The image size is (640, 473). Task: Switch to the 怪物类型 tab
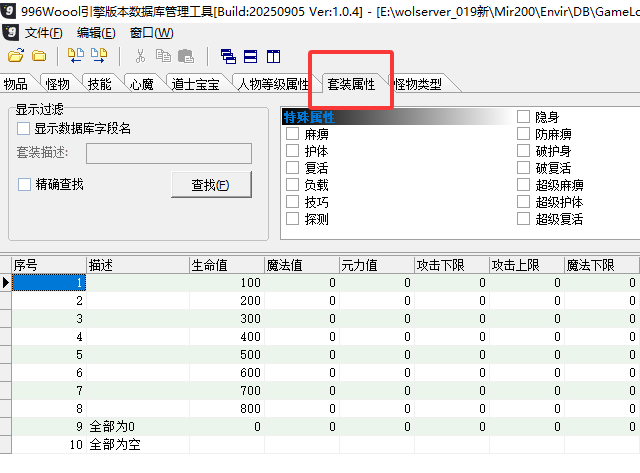pos(418,85)
